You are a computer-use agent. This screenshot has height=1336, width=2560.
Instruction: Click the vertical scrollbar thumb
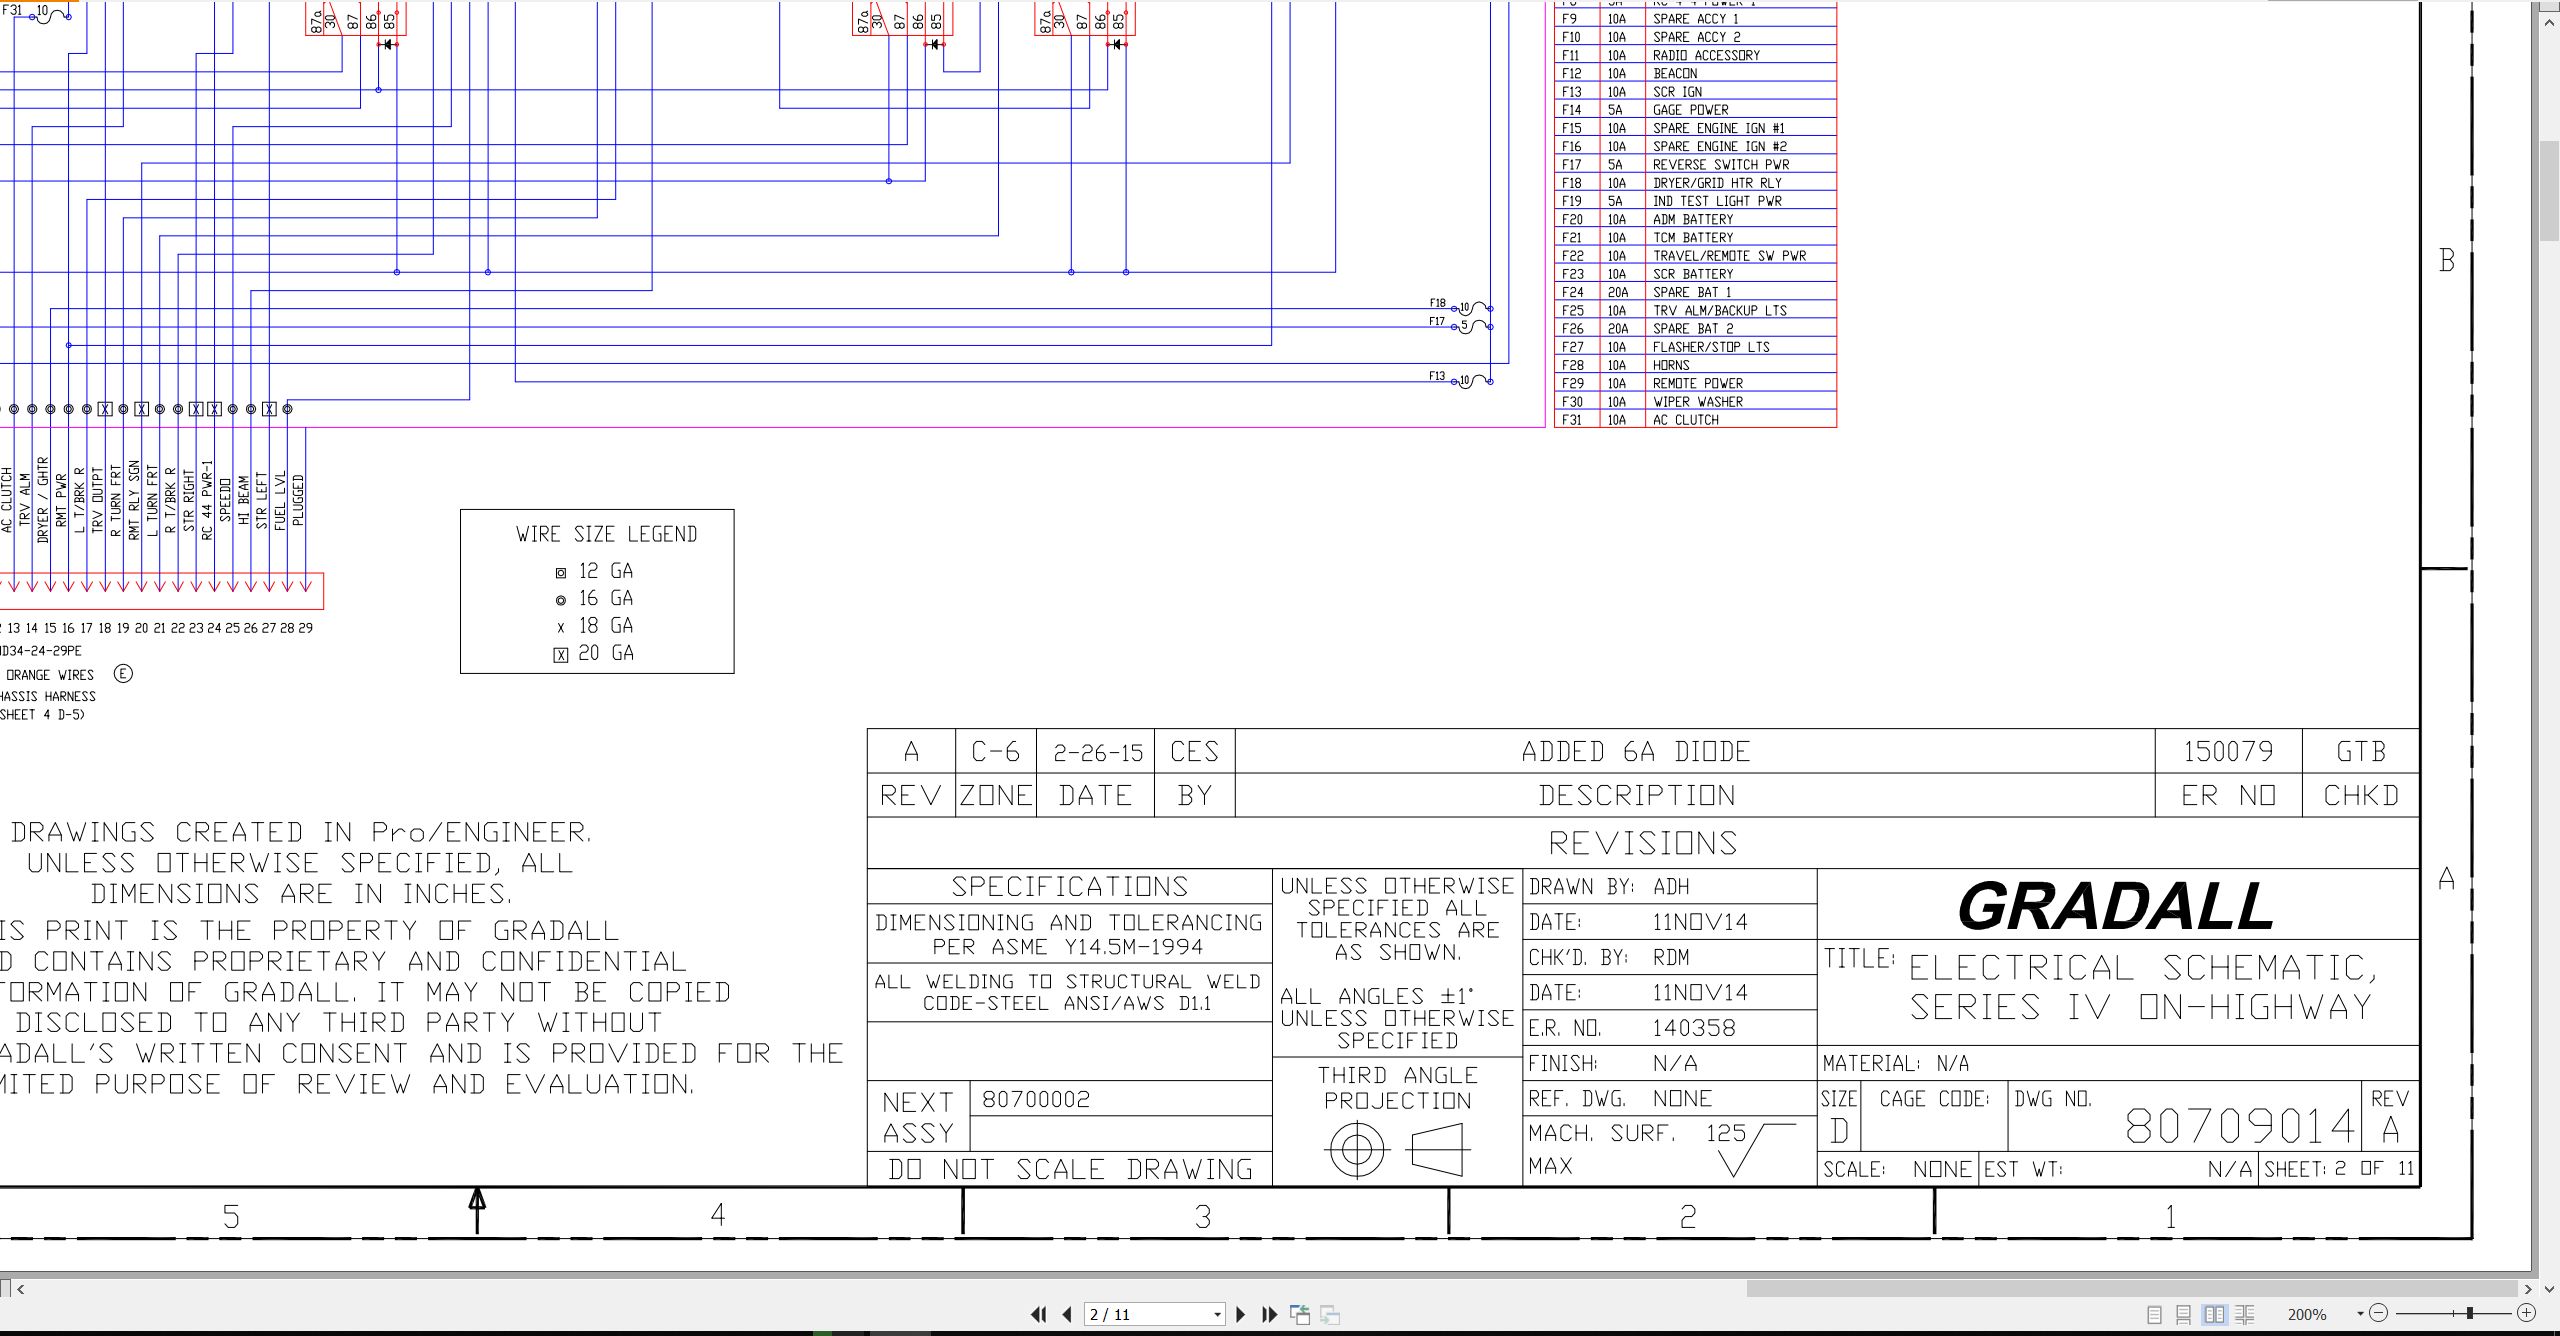(2549, 190)
